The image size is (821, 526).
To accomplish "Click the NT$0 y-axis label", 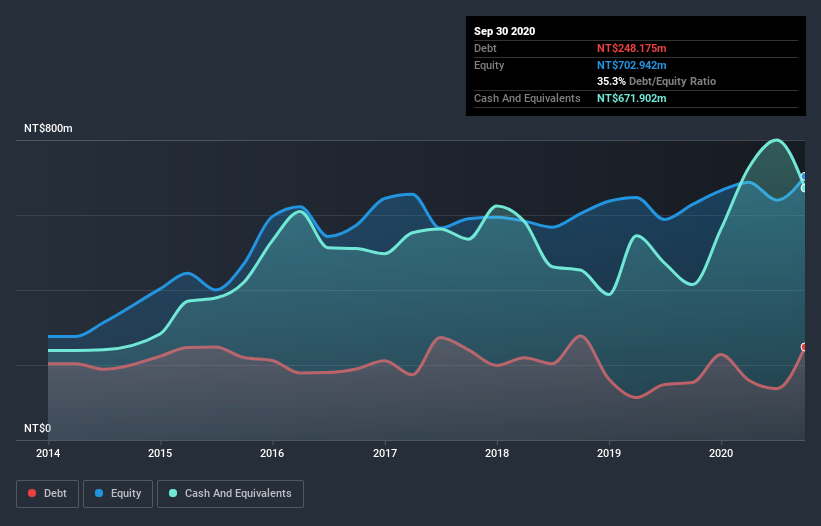I will (38, 428).
